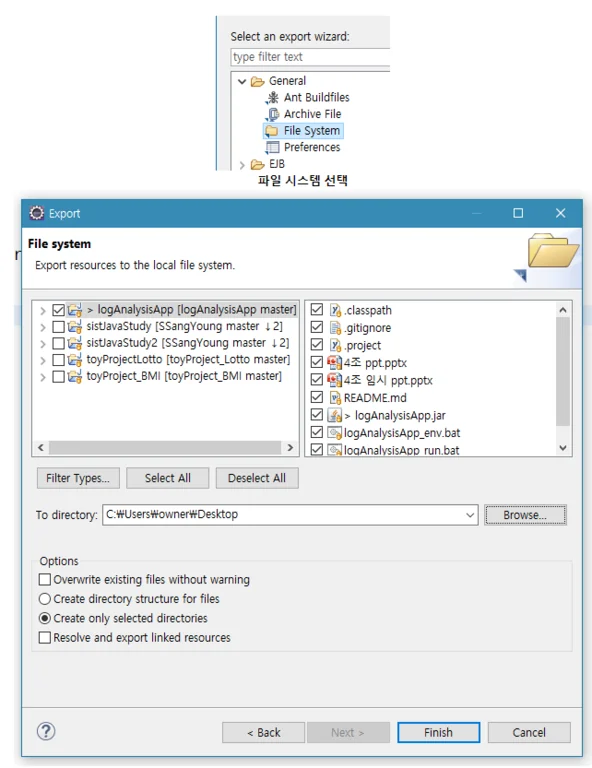Check the sistJavaStudy project checkbox
This screenshot has width=592, height=768.
pos(58,327)
